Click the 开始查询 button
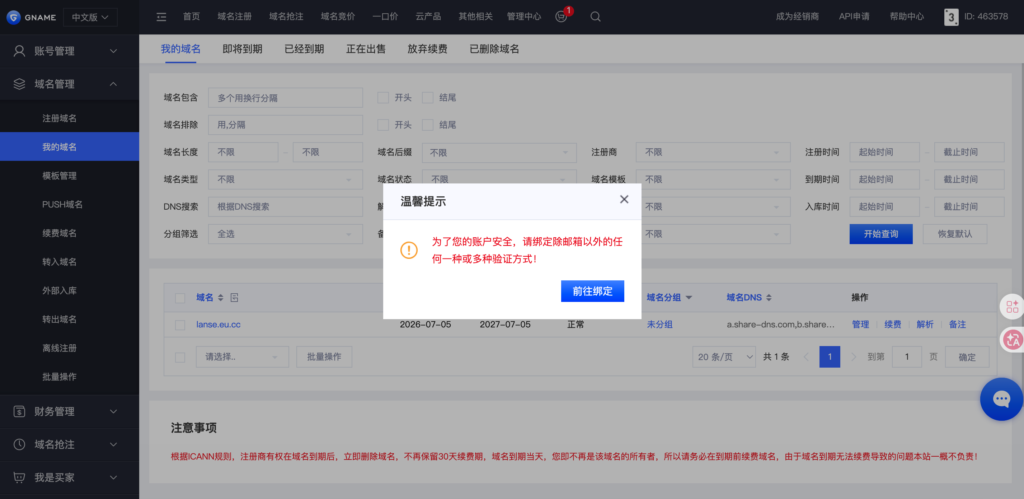The image size is (1024, 499). coord(881,234)
